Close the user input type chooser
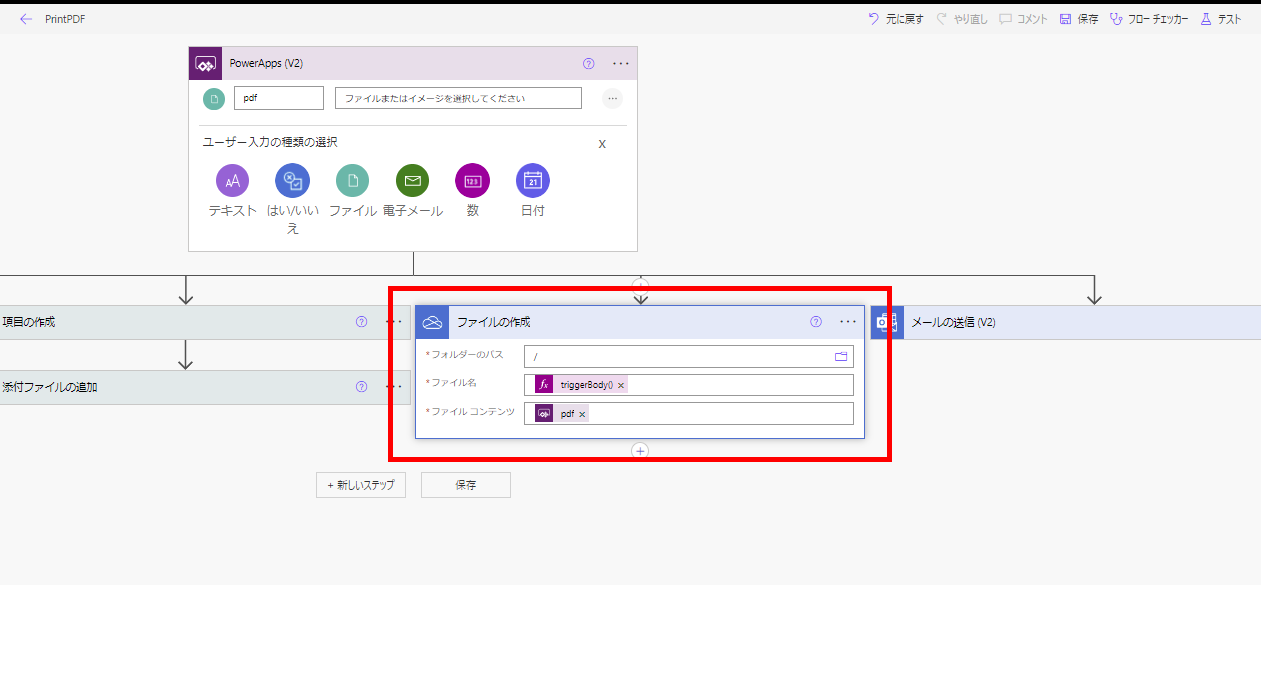Image resolution: width=1261 pixels, height=696 pixels. [602, 144]
